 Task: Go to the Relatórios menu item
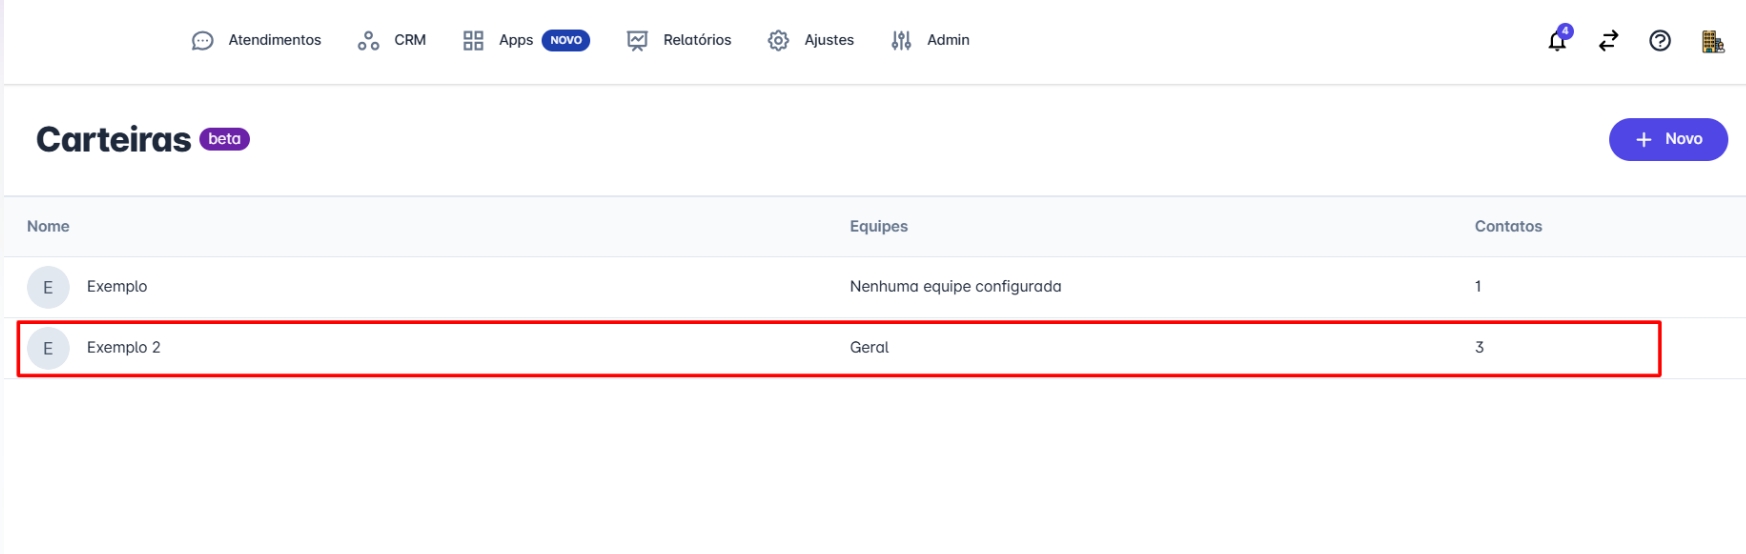pyautogui.click(x=697, y=40)
